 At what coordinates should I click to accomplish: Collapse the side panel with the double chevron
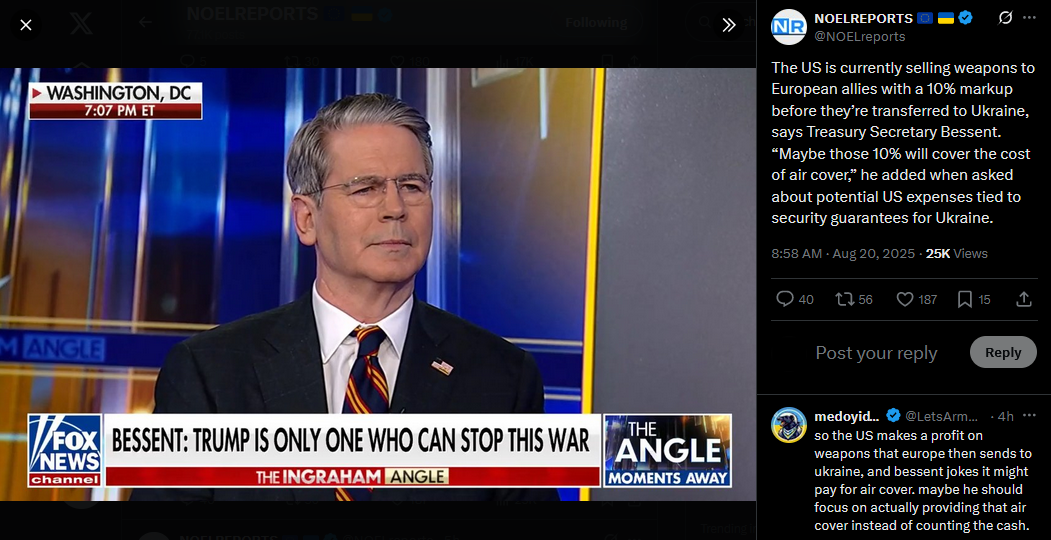point(729,25)
